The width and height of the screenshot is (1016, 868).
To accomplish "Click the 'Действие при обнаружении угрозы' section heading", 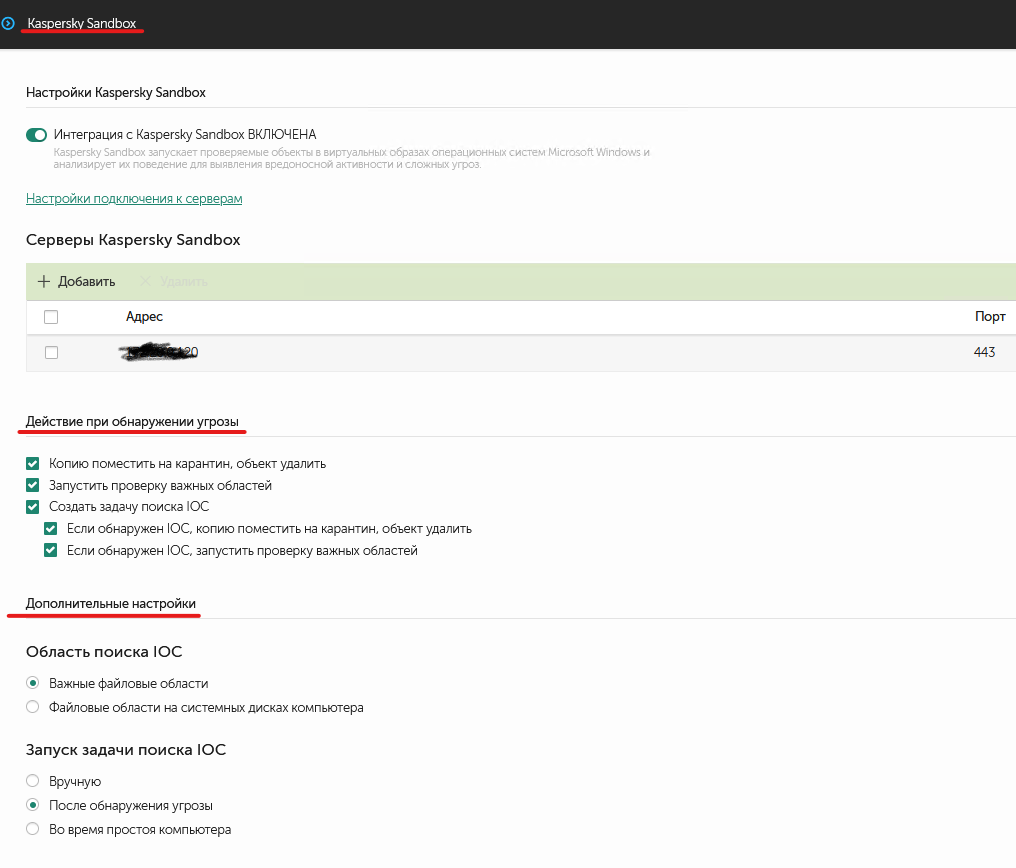I will (132, 422).
